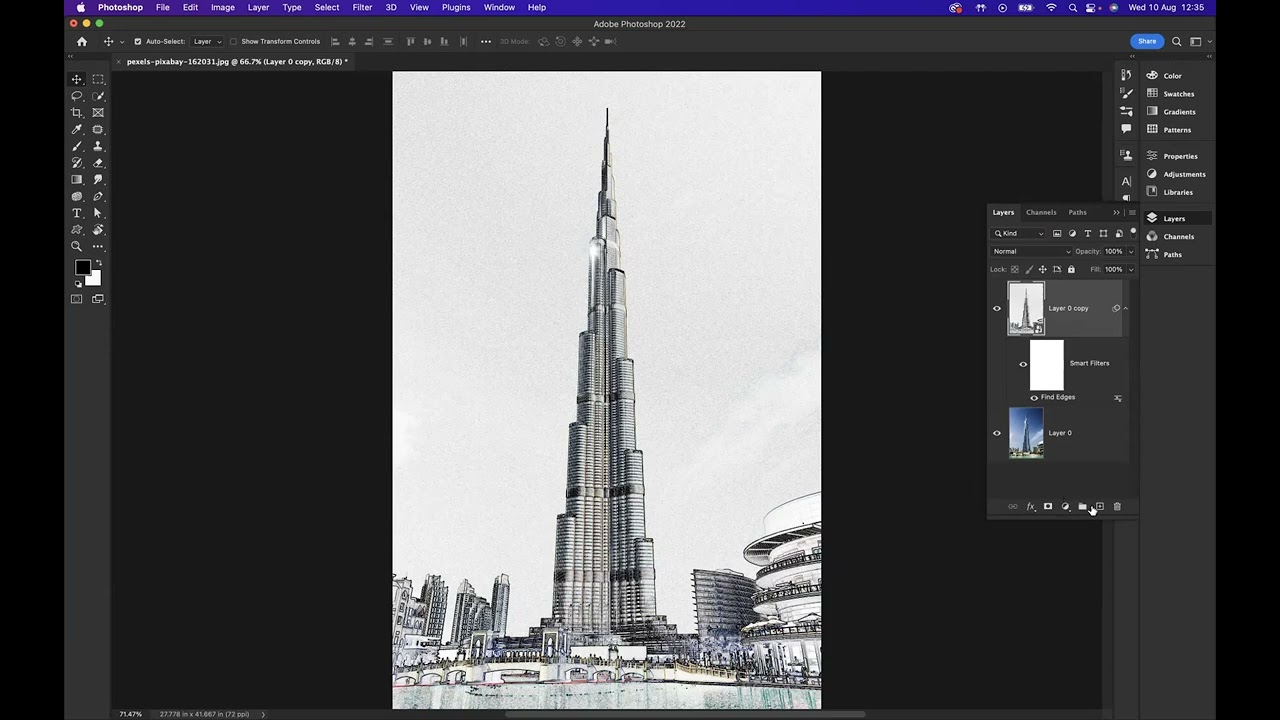1280x720 pixels.
Task: Open the Window menu
Action: (x=499, y=7)
